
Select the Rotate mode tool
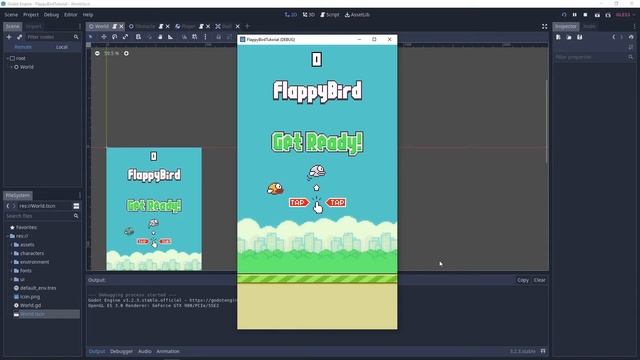point(115,37)
